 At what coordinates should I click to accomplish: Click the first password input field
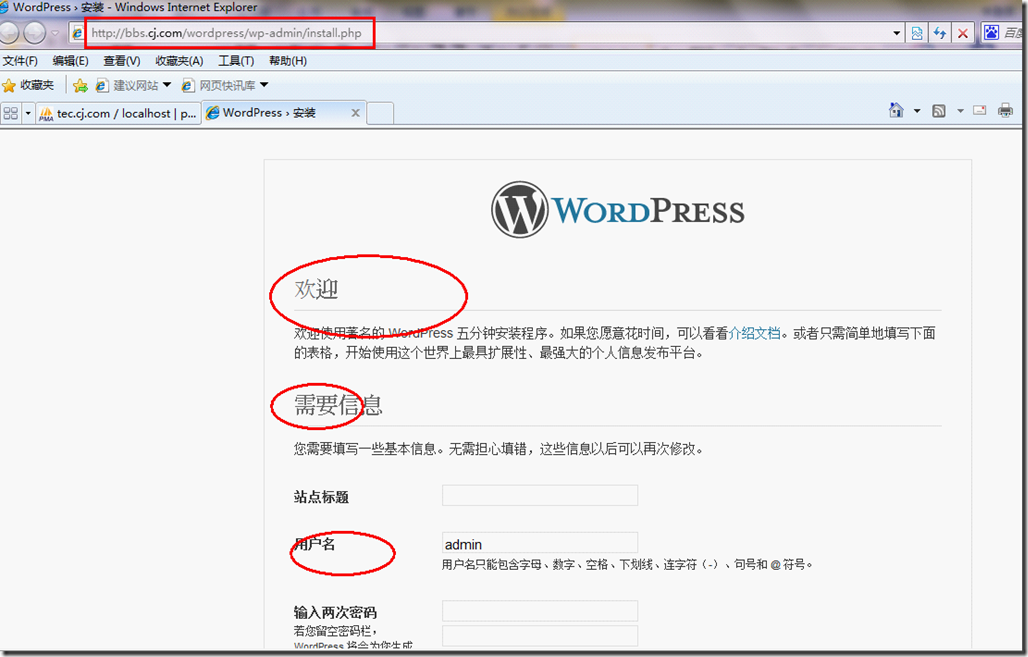(x=540, y=610)
